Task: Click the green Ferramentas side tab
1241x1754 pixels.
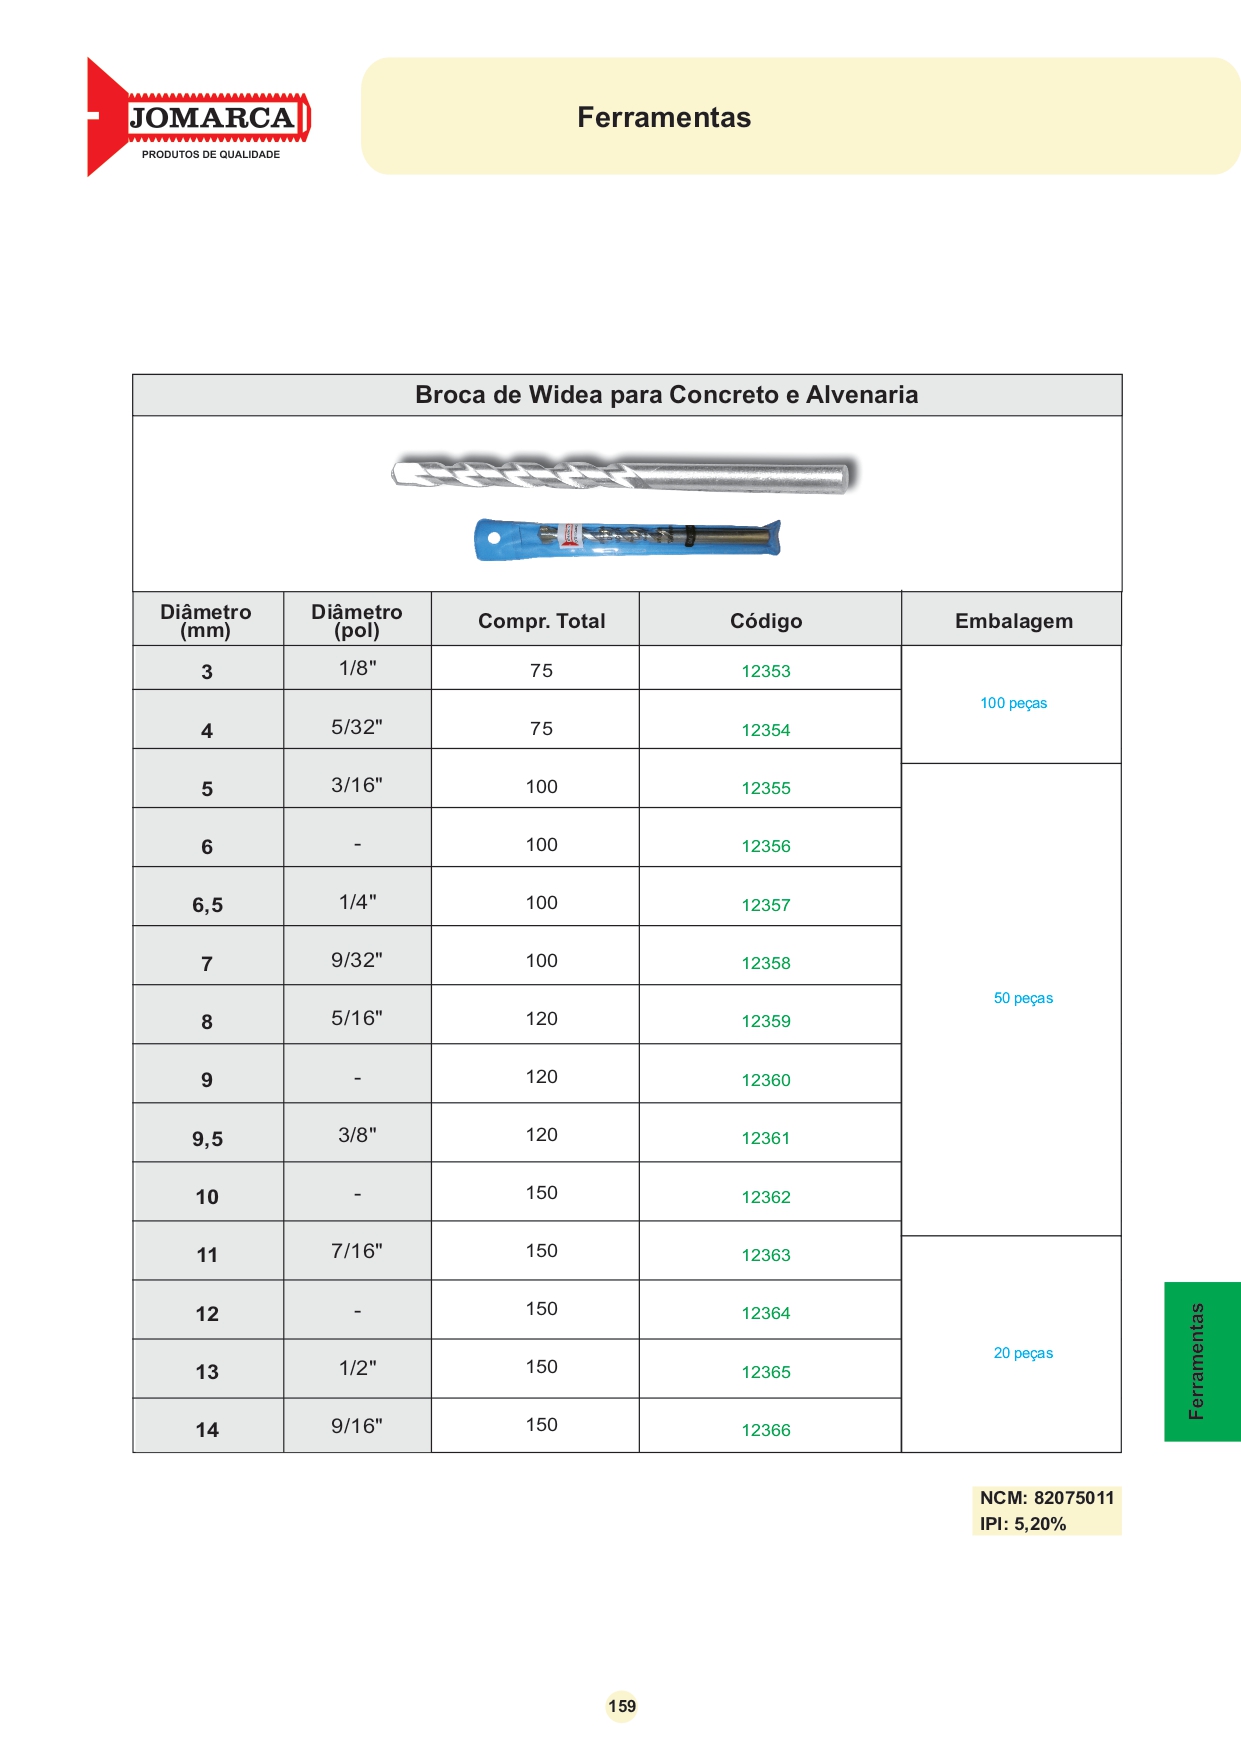Action: tap(1202, 1361)
